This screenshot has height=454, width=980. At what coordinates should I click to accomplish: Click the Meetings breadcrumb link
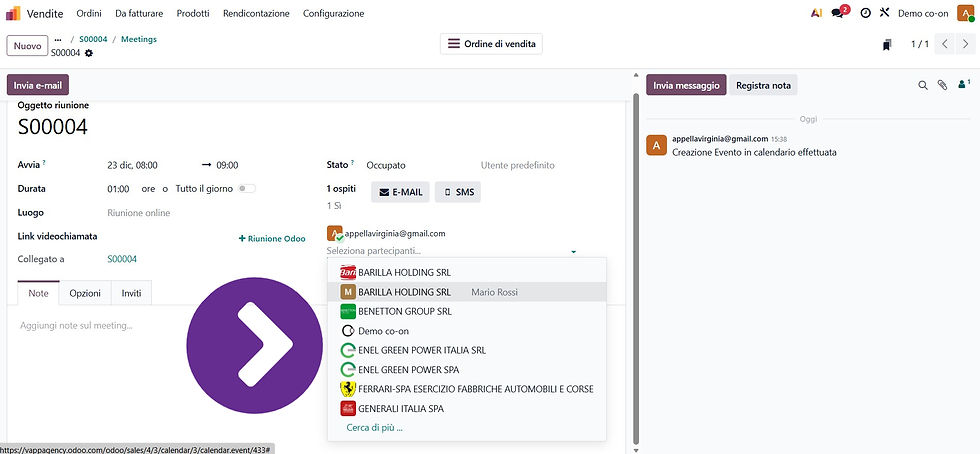[x=139, y=39]
